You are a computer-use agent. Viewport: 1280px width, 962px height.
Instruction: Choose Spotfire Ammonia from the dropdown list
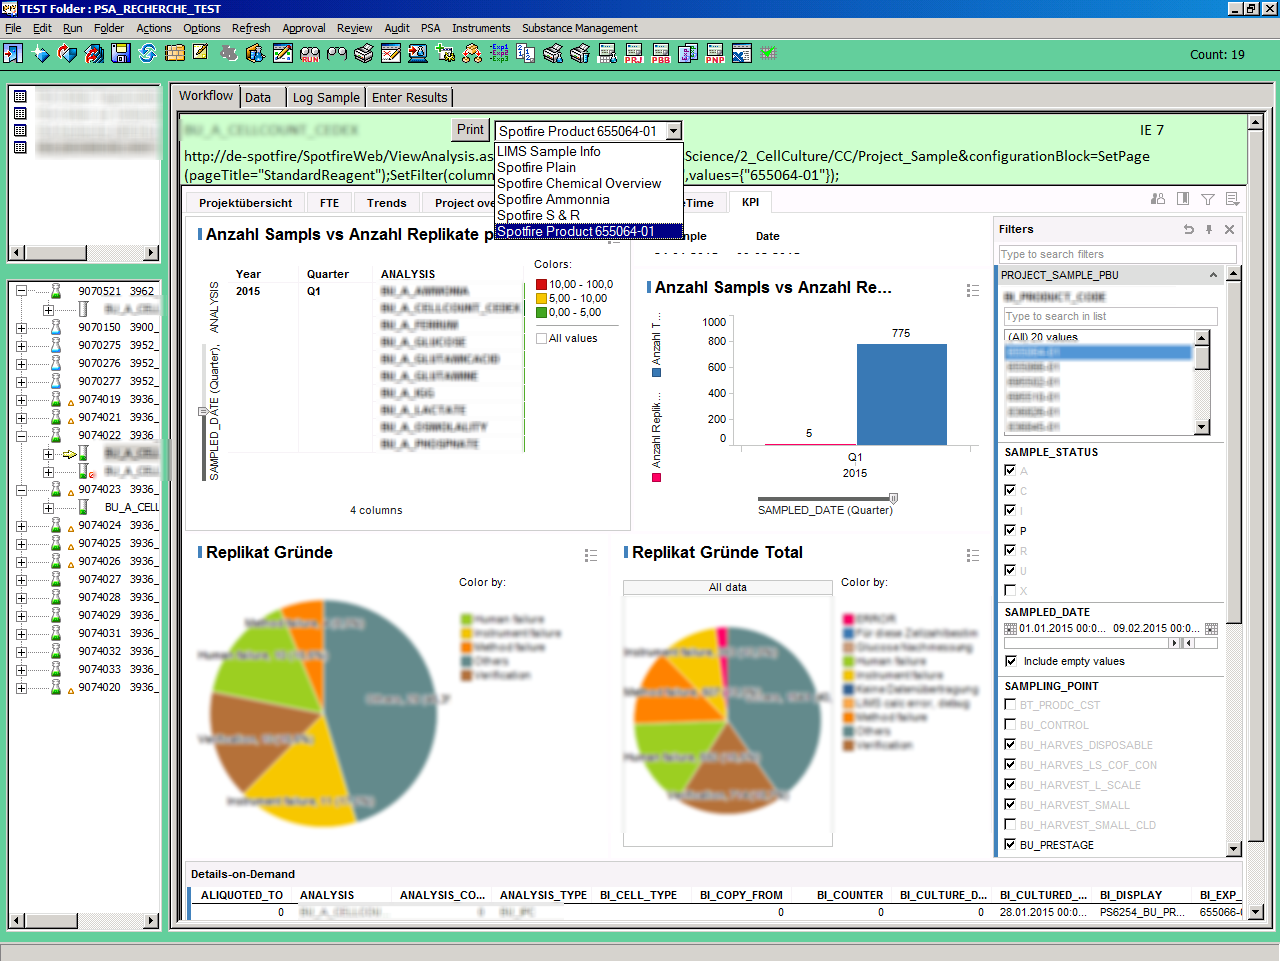[553, 200]
